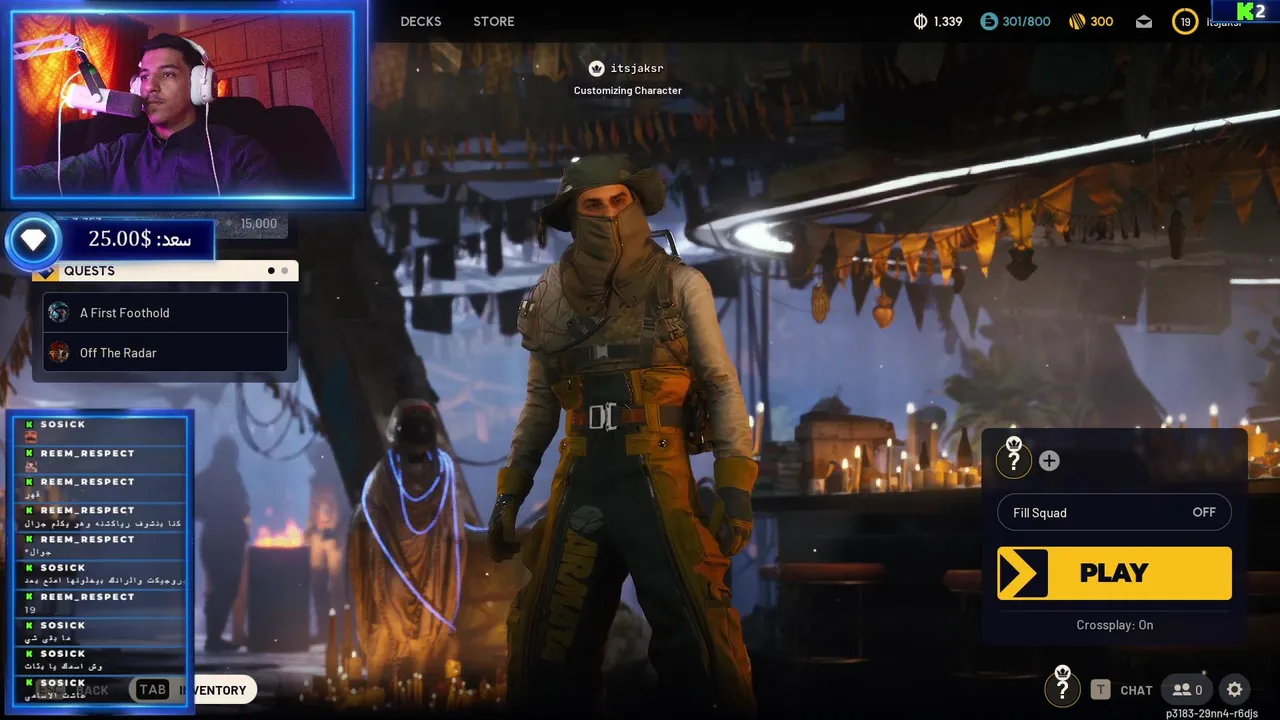Open the Off The Radar quest
Viewport: 1280px width, 720px height.
coord(165,353)
